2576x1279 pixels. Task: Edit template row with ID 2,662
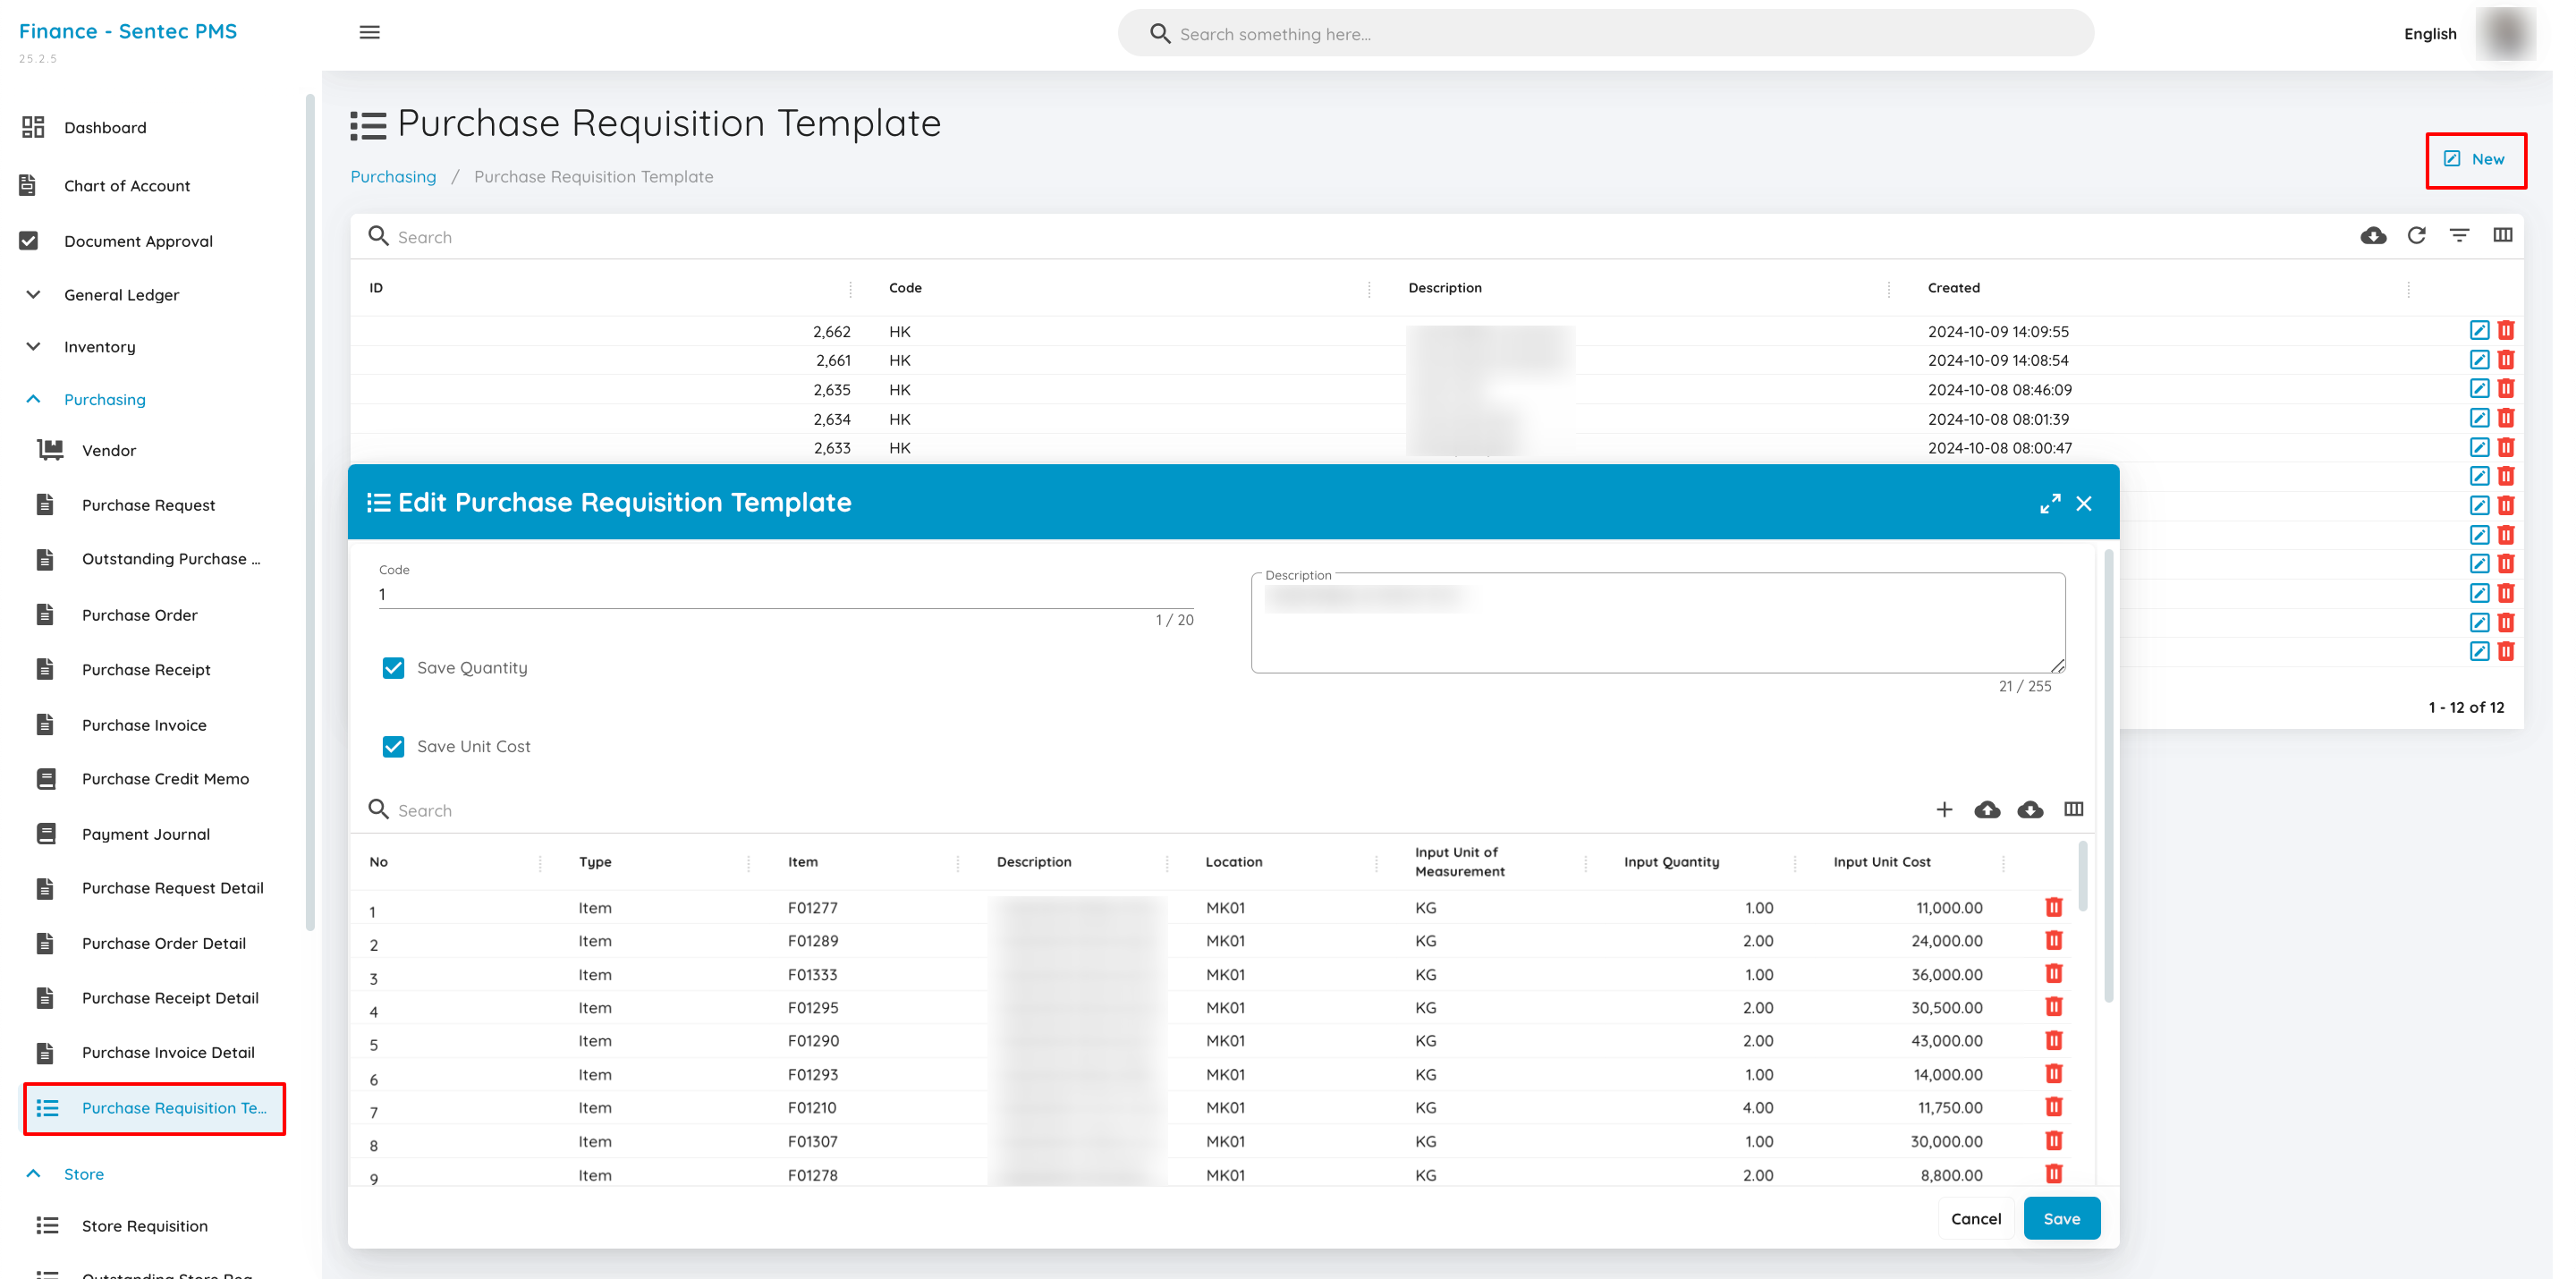(2479, 331)
